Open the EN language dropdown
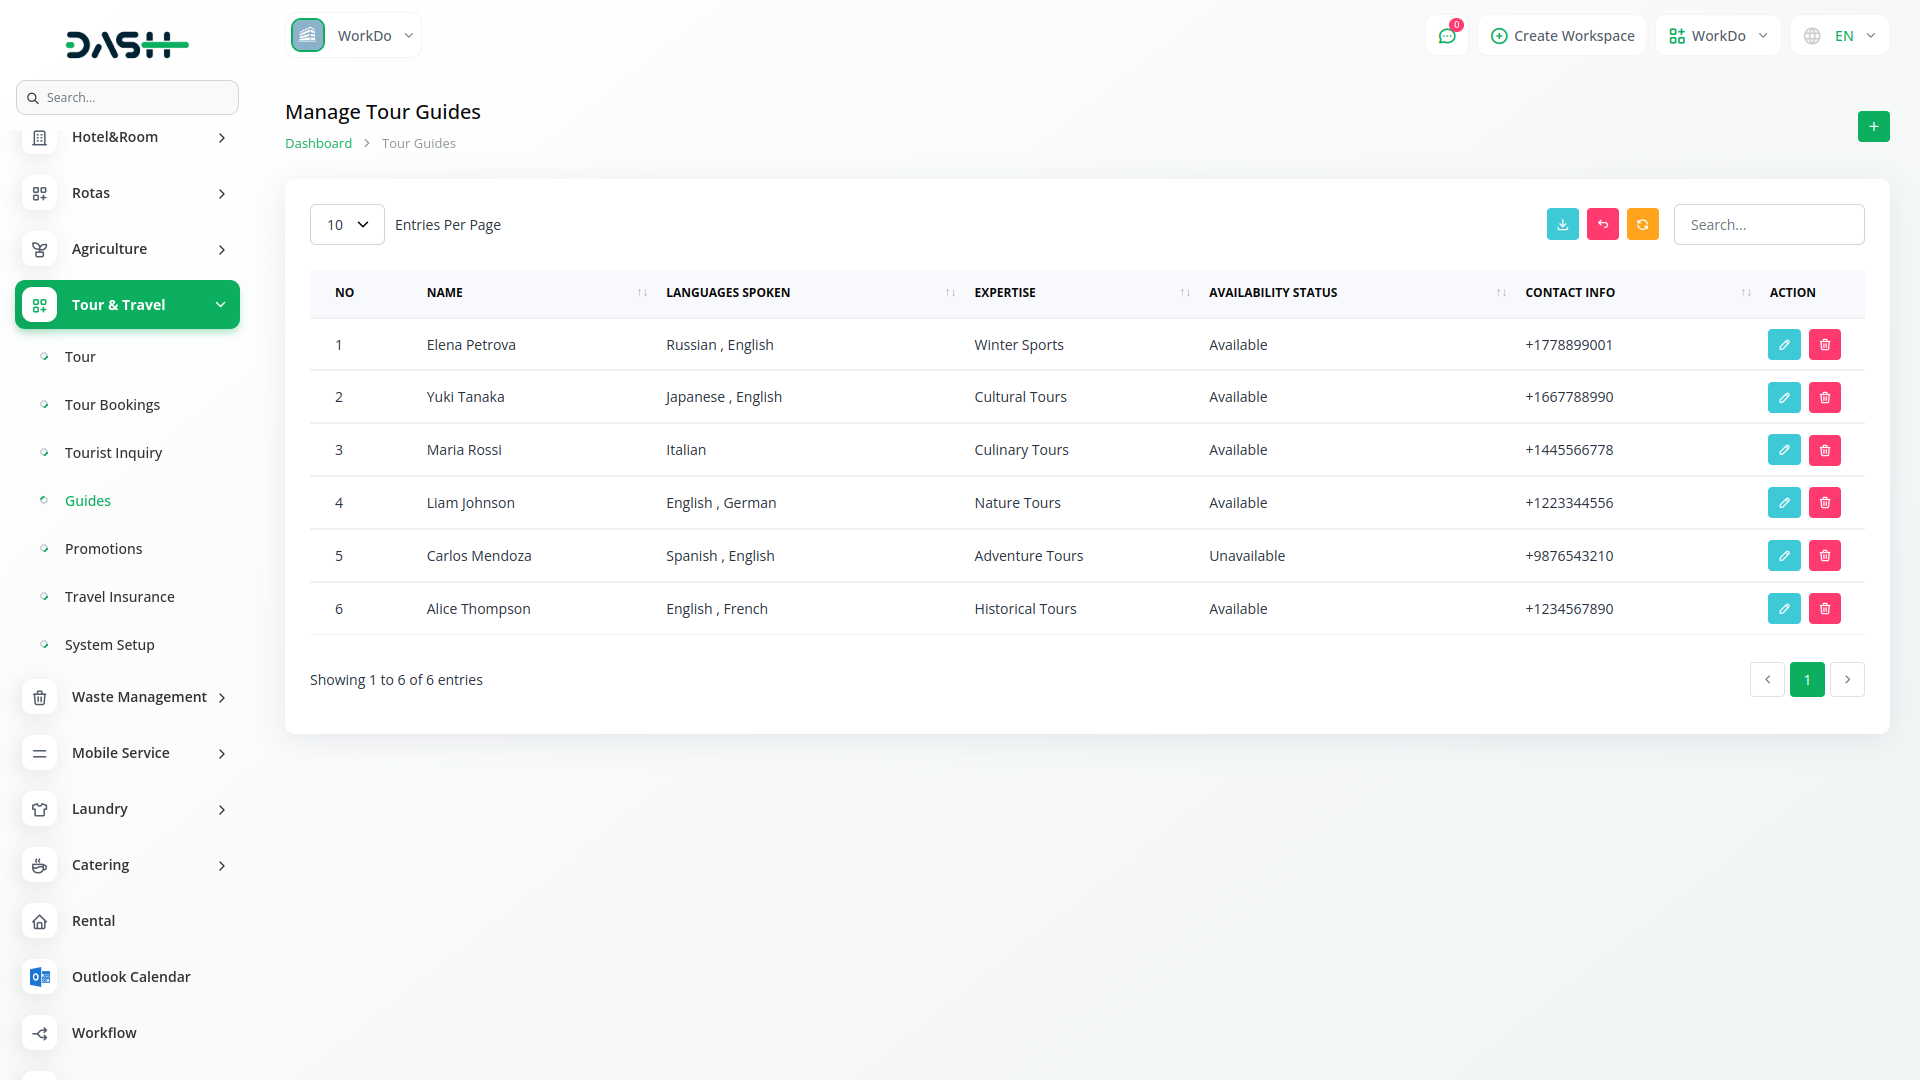1920x1080 pixels. 1840,35
